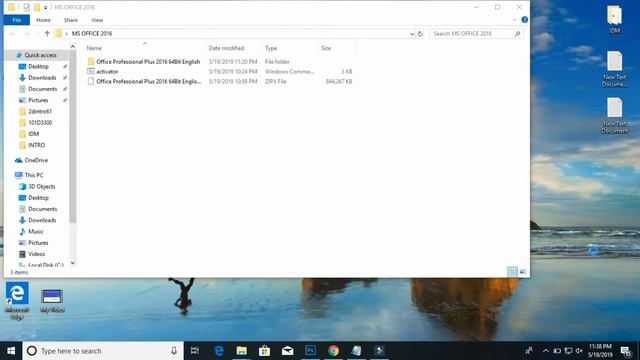640x360 pixels.
Task: Open Videos under This PC
Action: (x=36, y=254)
